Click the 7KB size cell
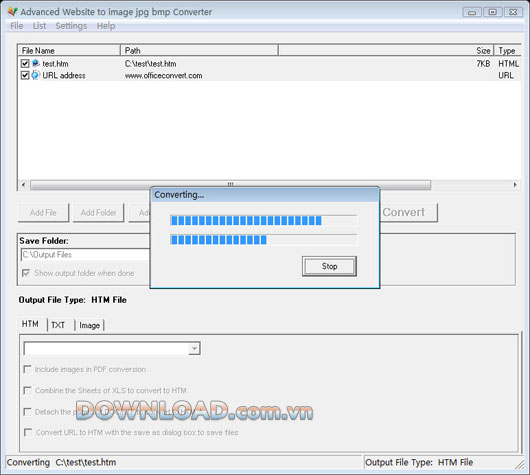 [x=483, y=64]
